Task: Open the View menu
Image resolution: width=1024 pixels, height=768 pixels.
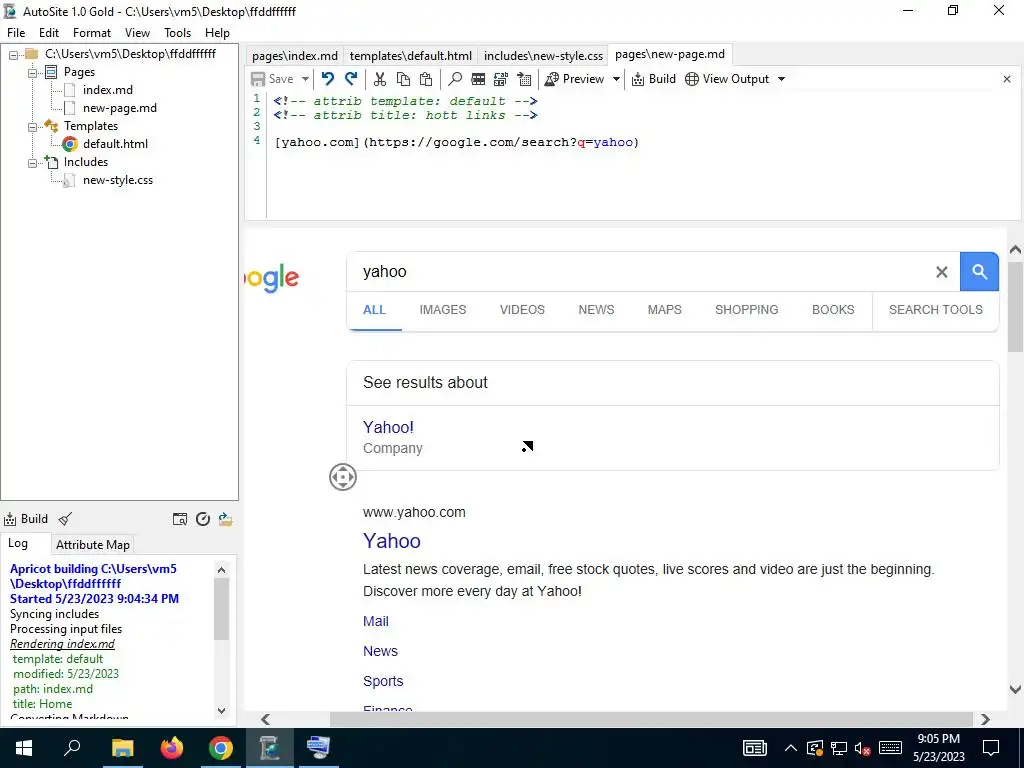Action: pyautogui.click(x=137, y=33)
